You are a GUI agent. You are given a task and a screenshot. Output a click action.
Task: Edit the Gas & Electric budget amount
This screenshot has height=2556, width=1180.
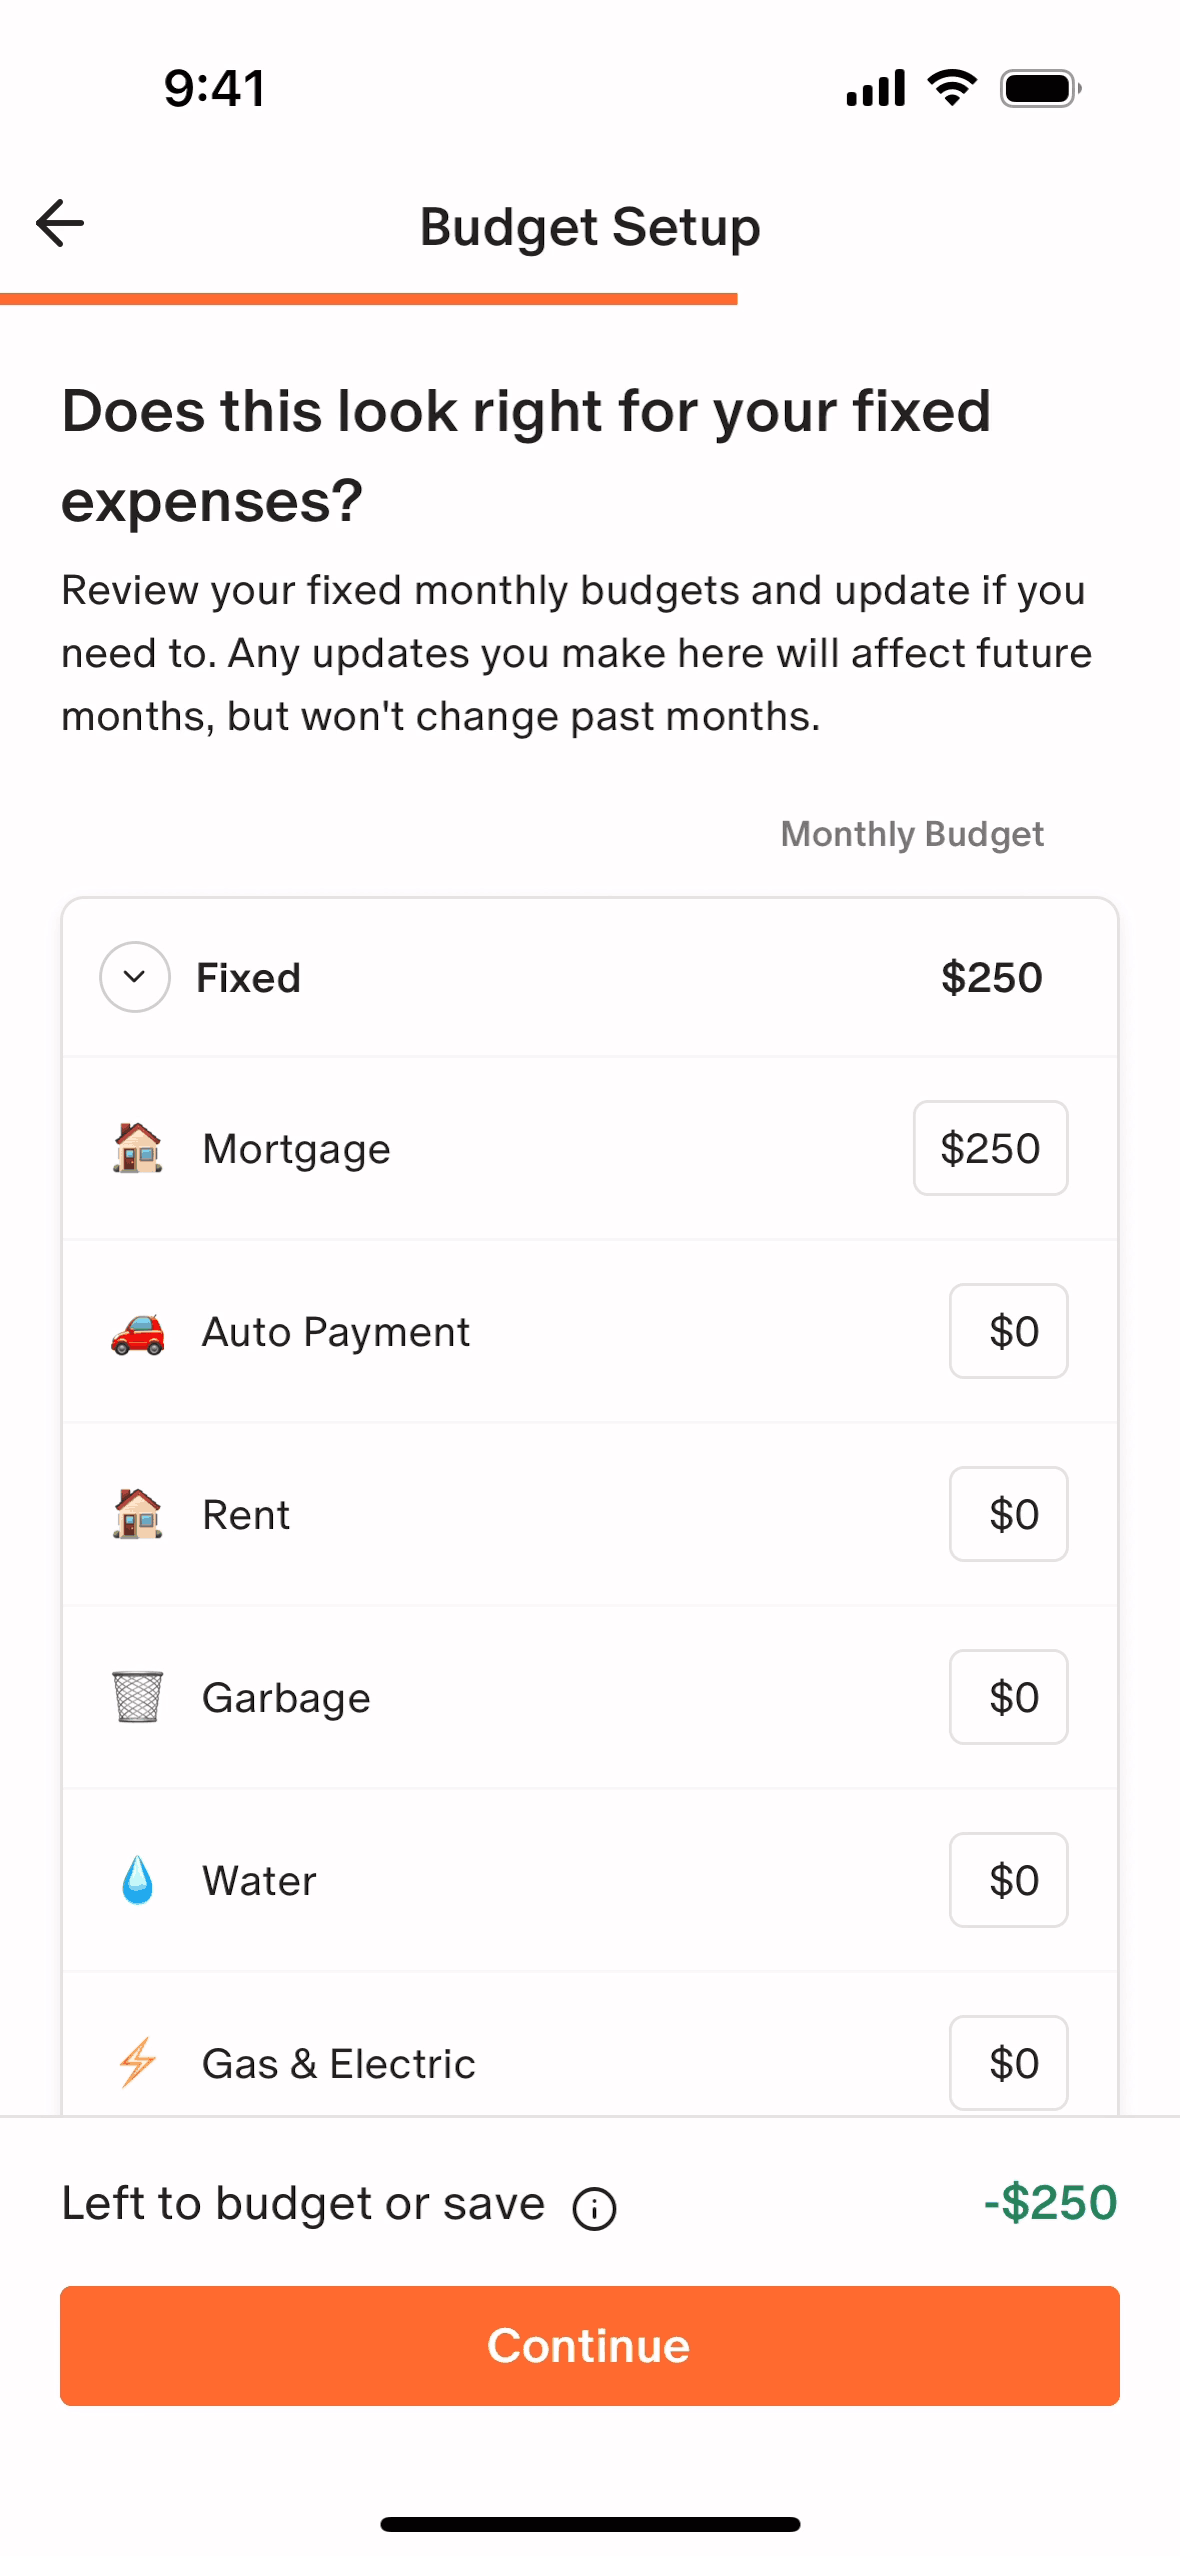point(1008,2062)
